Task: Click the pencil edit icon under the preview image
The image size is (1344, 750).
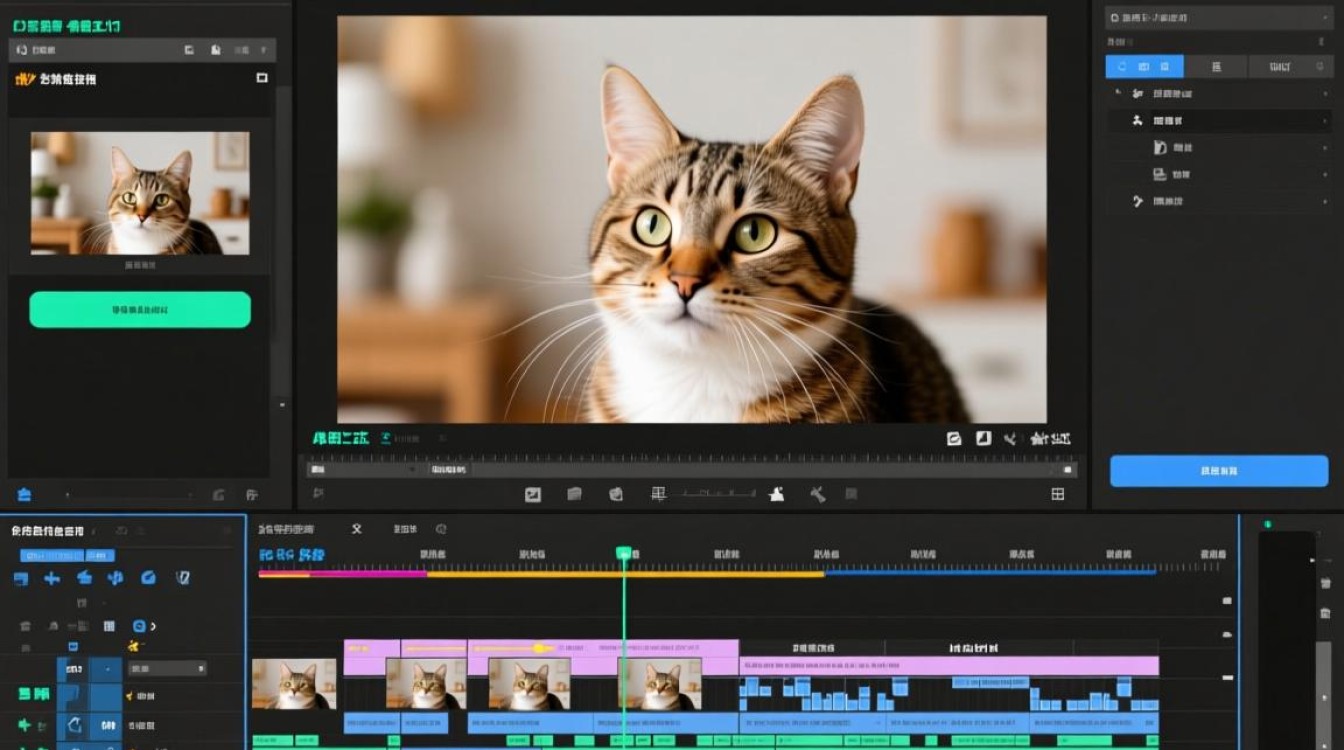Action: [x=953, y=438]
